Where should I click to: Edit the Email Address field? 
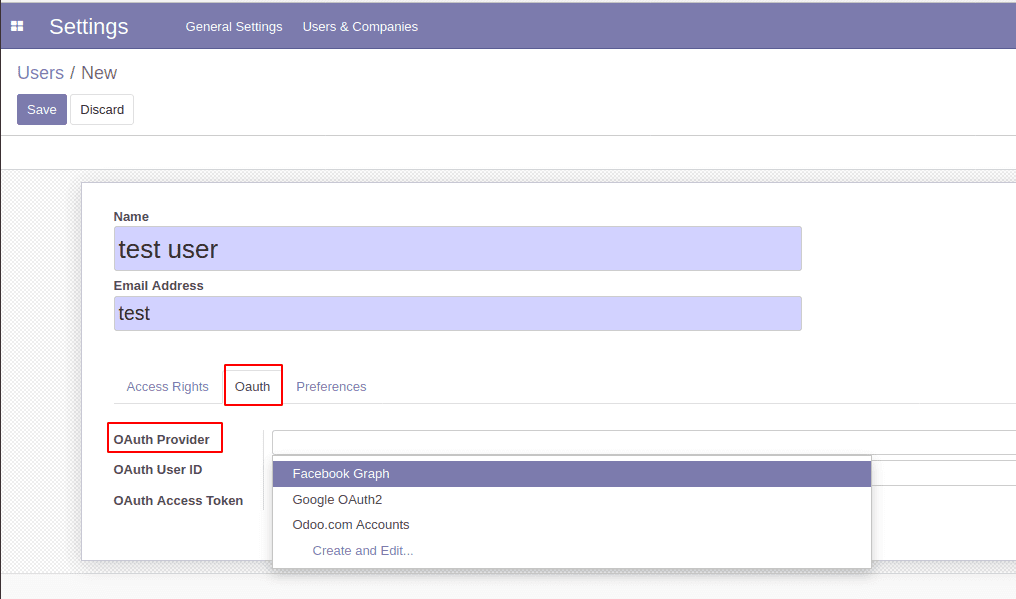pyautogui.click(x=457, y=313)
